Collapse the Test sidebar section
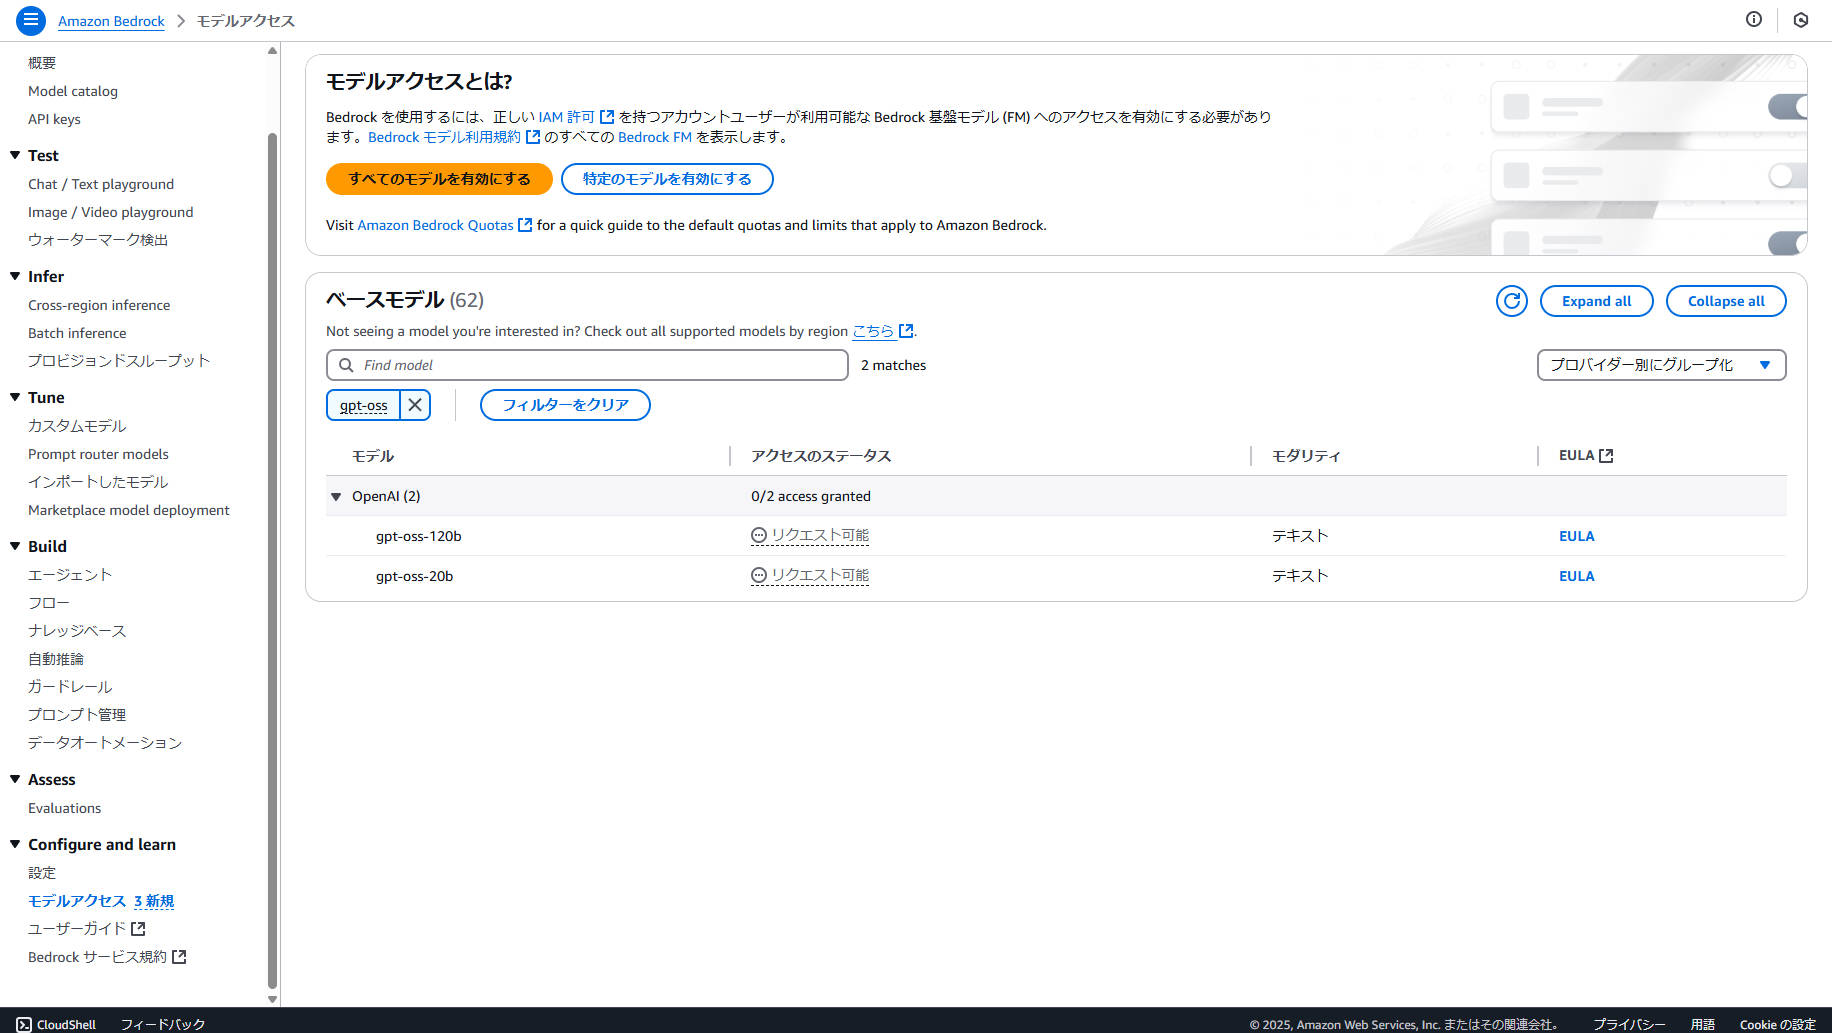1832x1033 pixels. coord(15,155)
